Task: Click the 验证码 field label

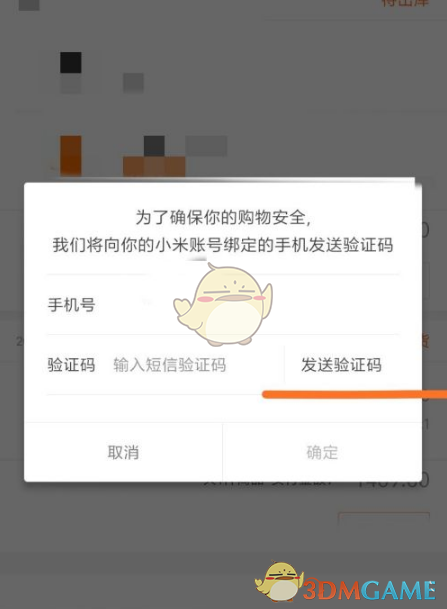Action: 71,365
